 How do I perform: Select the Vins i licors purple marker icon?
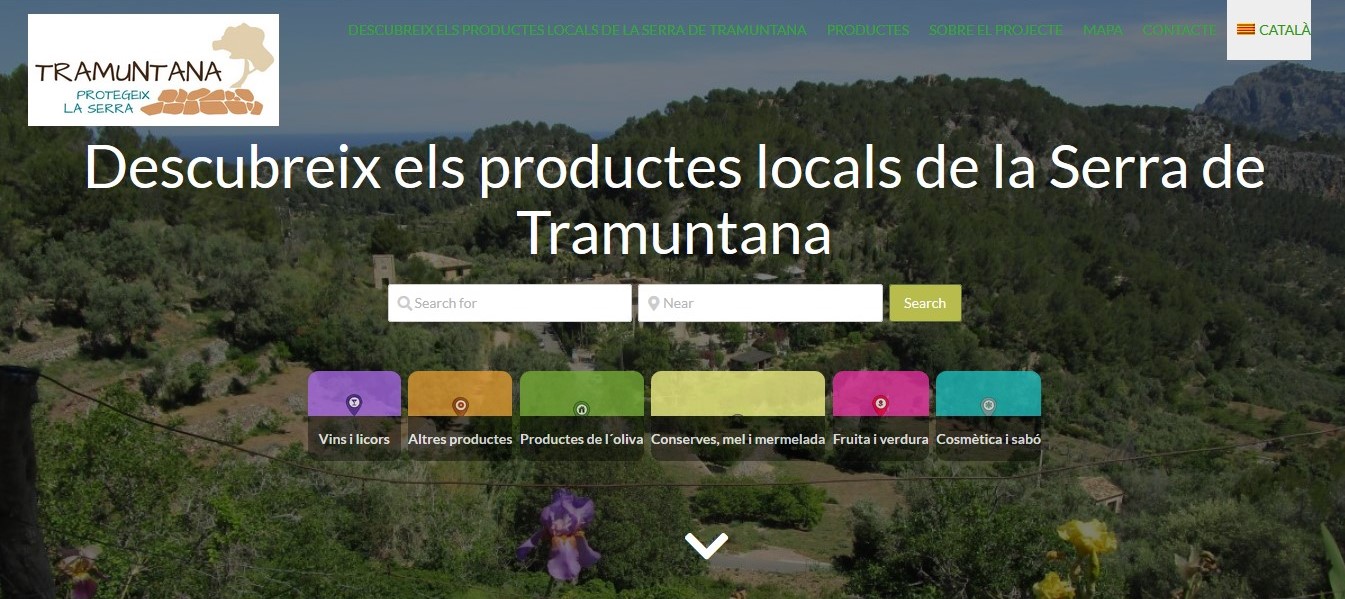tap(354, 404)
